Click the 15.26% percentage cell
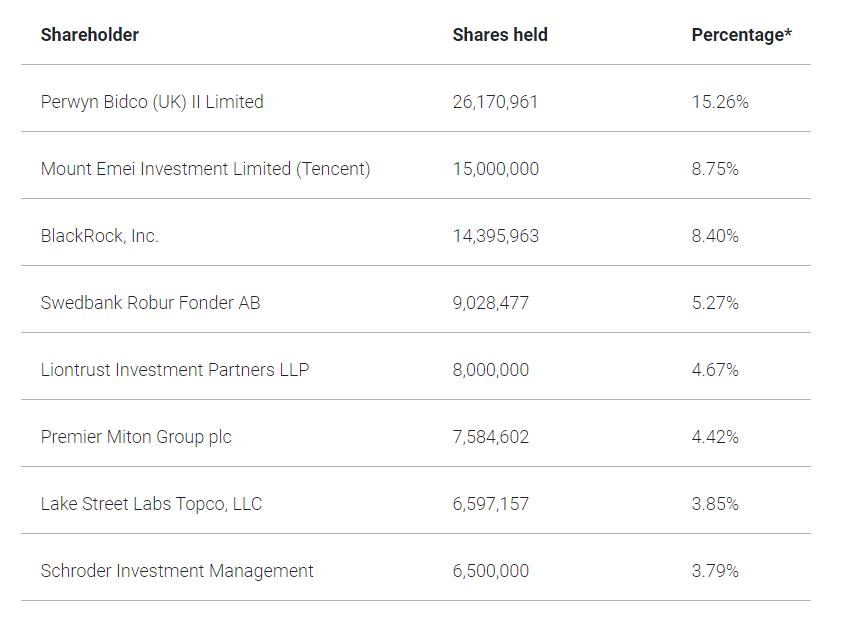The image size is (853, 617). (x=720, y=102)
